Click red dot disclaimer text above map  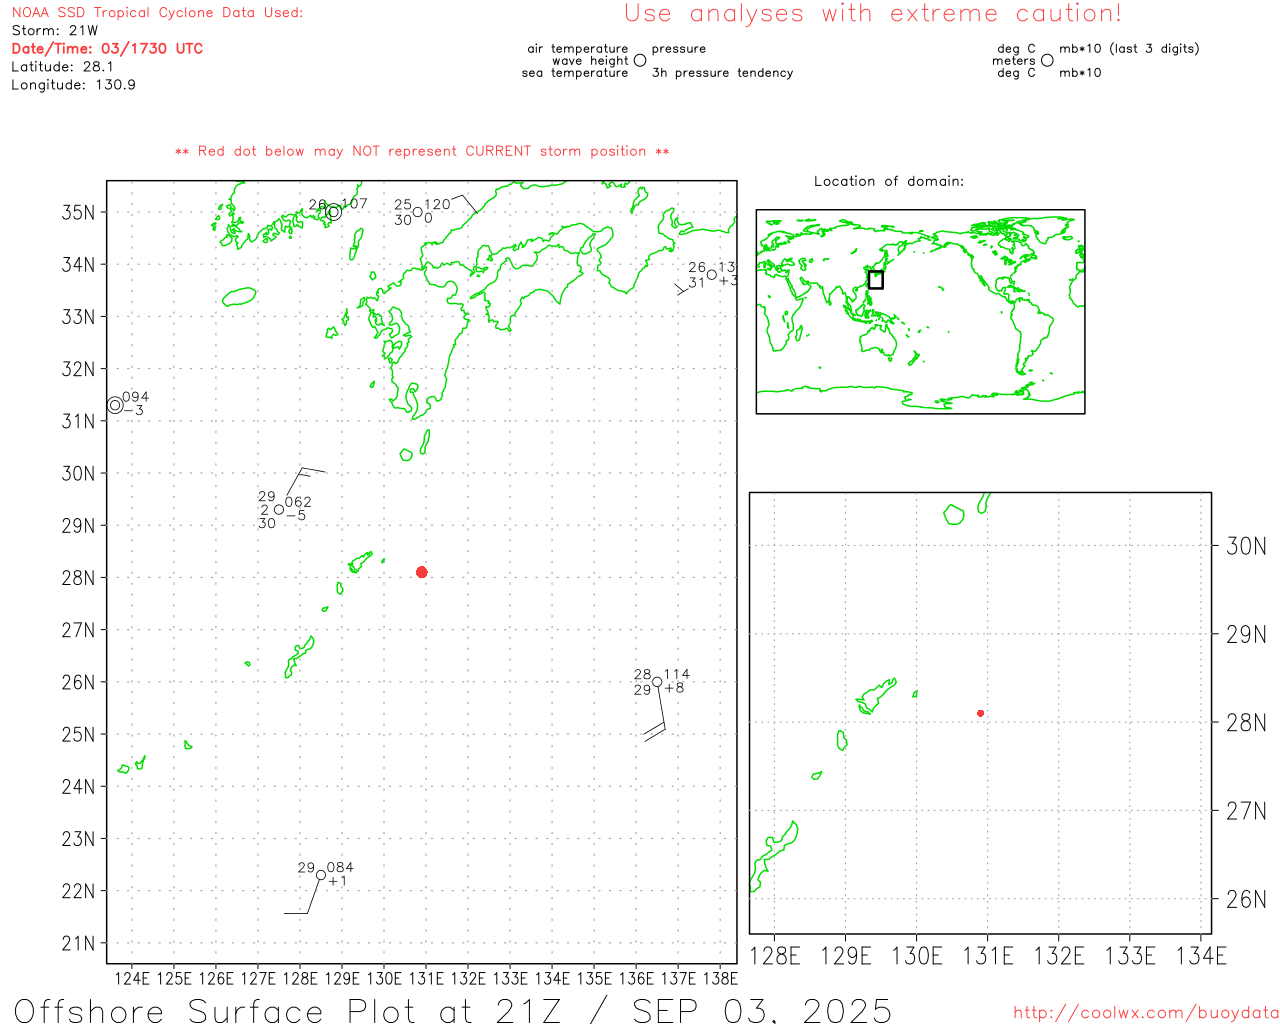tap(422, 151)
